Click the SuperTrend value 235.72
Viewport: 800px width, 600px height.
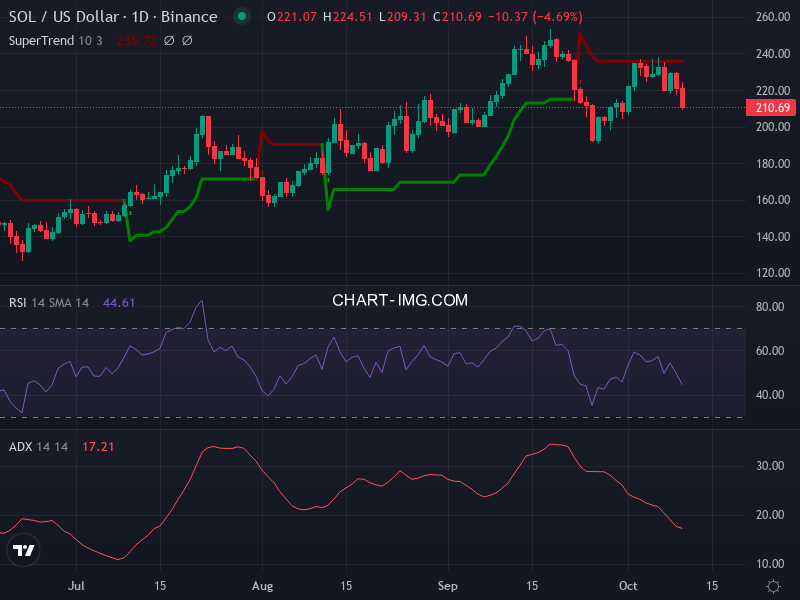point(137,40)
